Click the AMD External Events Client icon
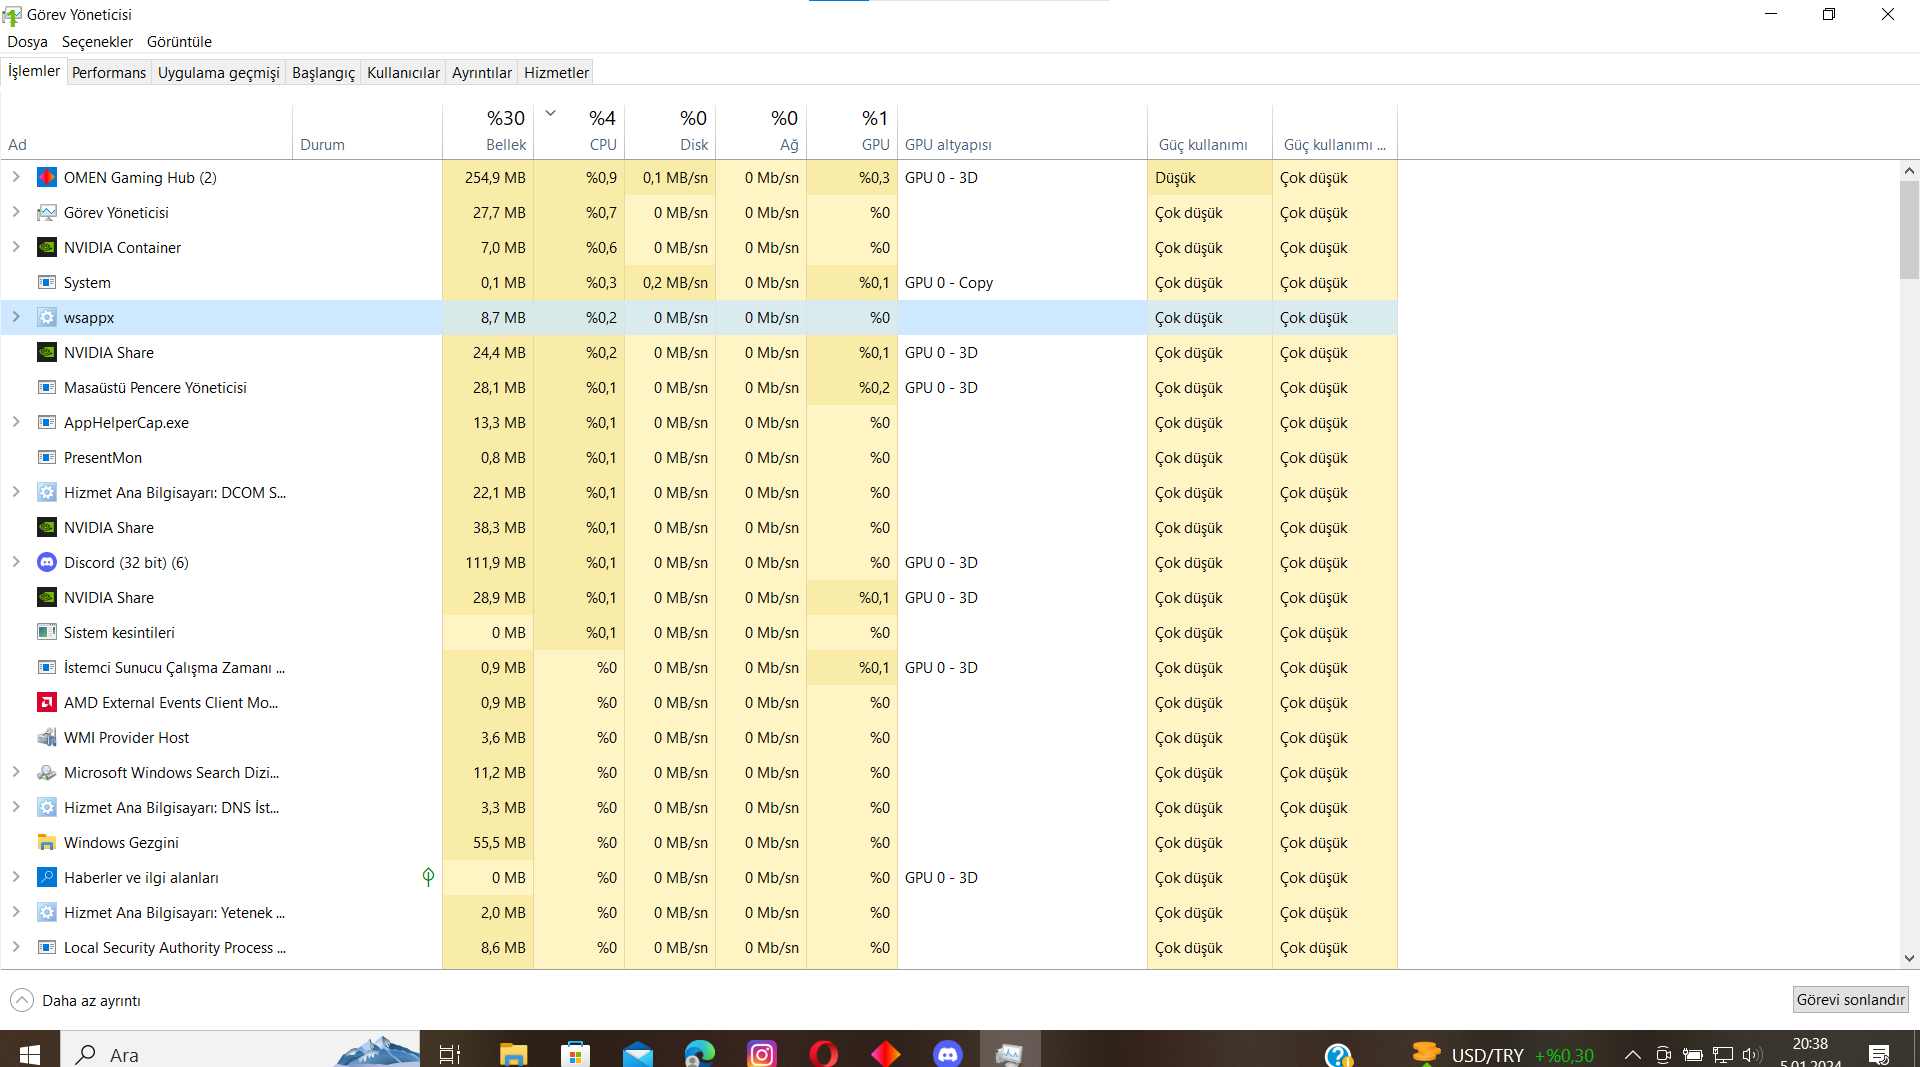The width and height of the screenshot is (1920, 1067). pos(47,703)
